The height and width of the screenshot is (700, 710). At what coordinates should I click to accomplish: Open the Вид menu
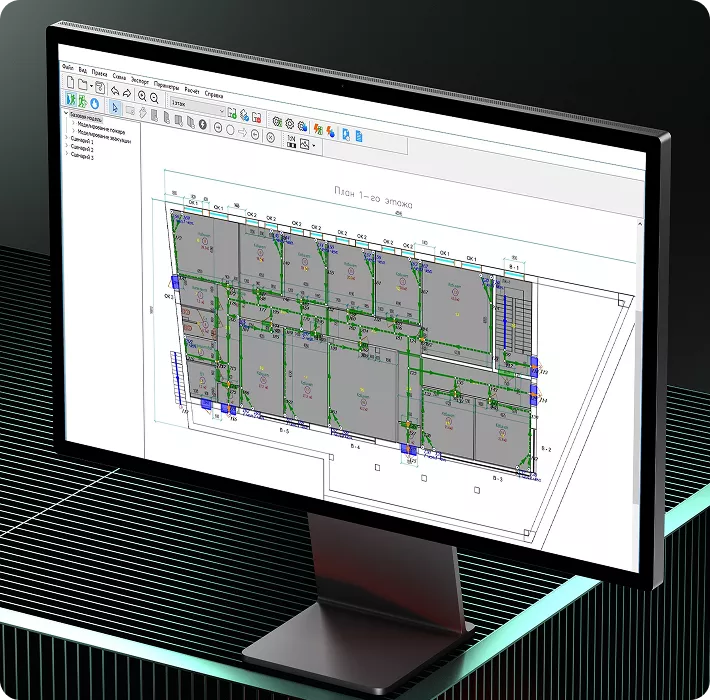(x=82, y=70)
